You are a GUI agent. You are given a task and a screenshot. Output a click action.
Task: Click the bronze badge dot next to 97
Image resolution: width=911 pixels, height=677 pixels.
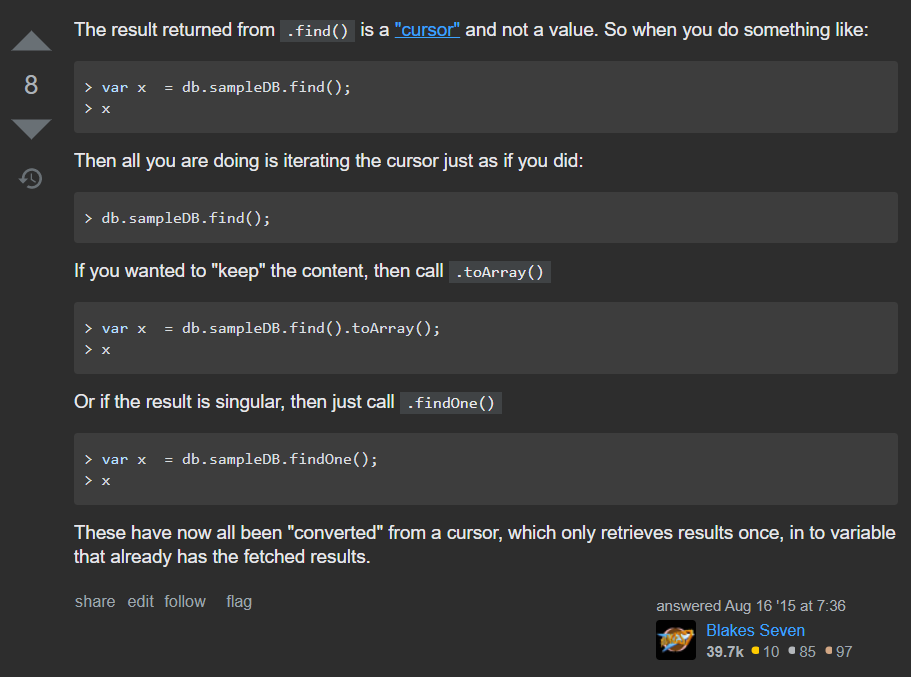pos(829,652)
